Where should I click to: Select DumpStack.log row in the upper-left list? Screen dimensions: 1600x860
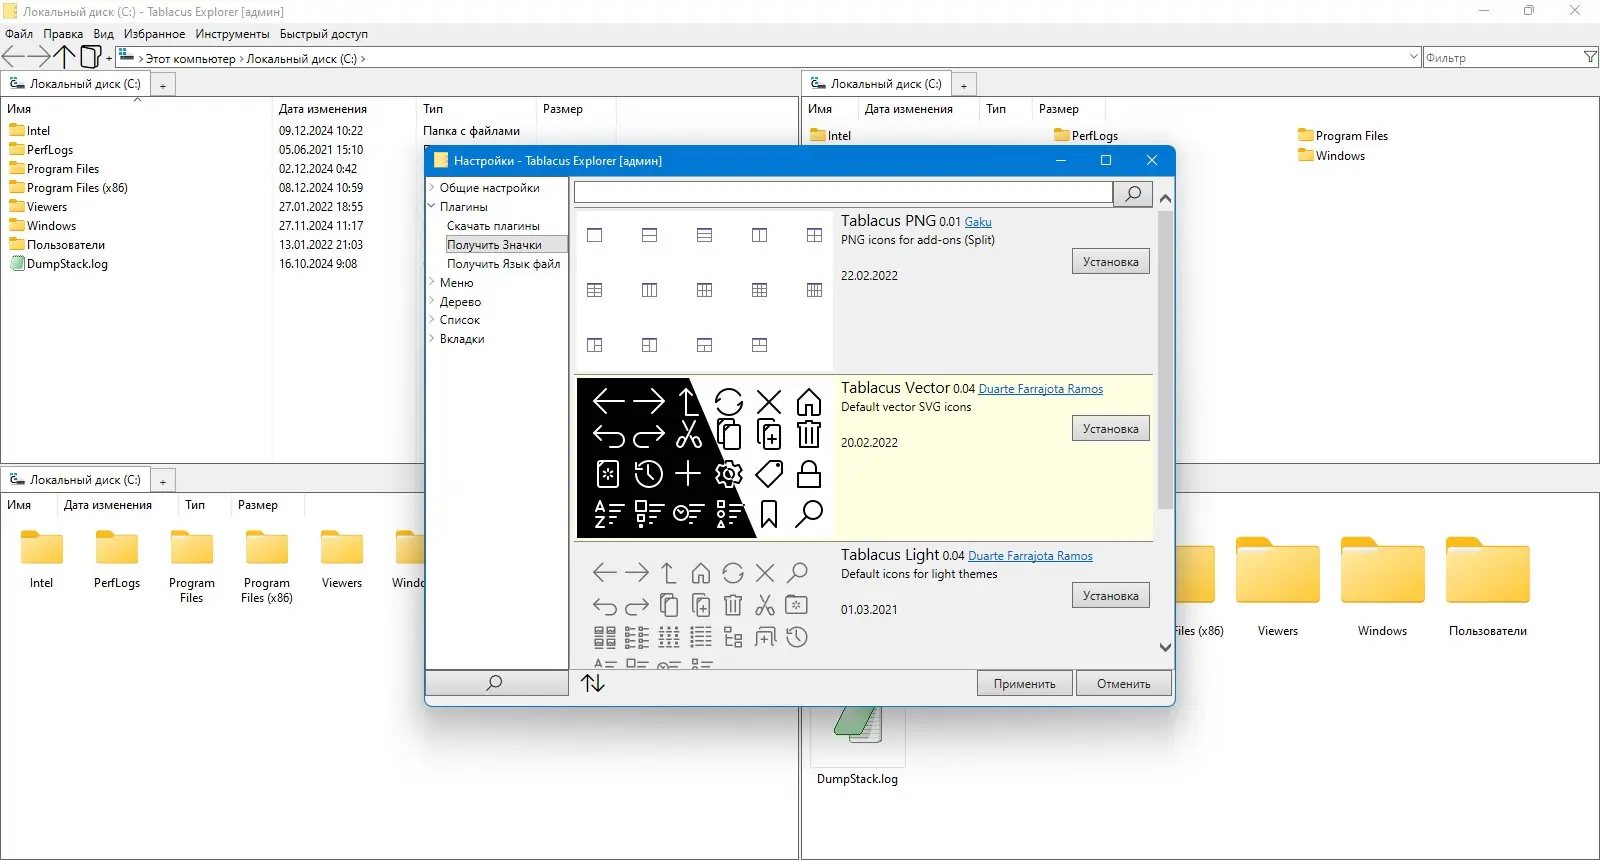(x=59, y=264)
